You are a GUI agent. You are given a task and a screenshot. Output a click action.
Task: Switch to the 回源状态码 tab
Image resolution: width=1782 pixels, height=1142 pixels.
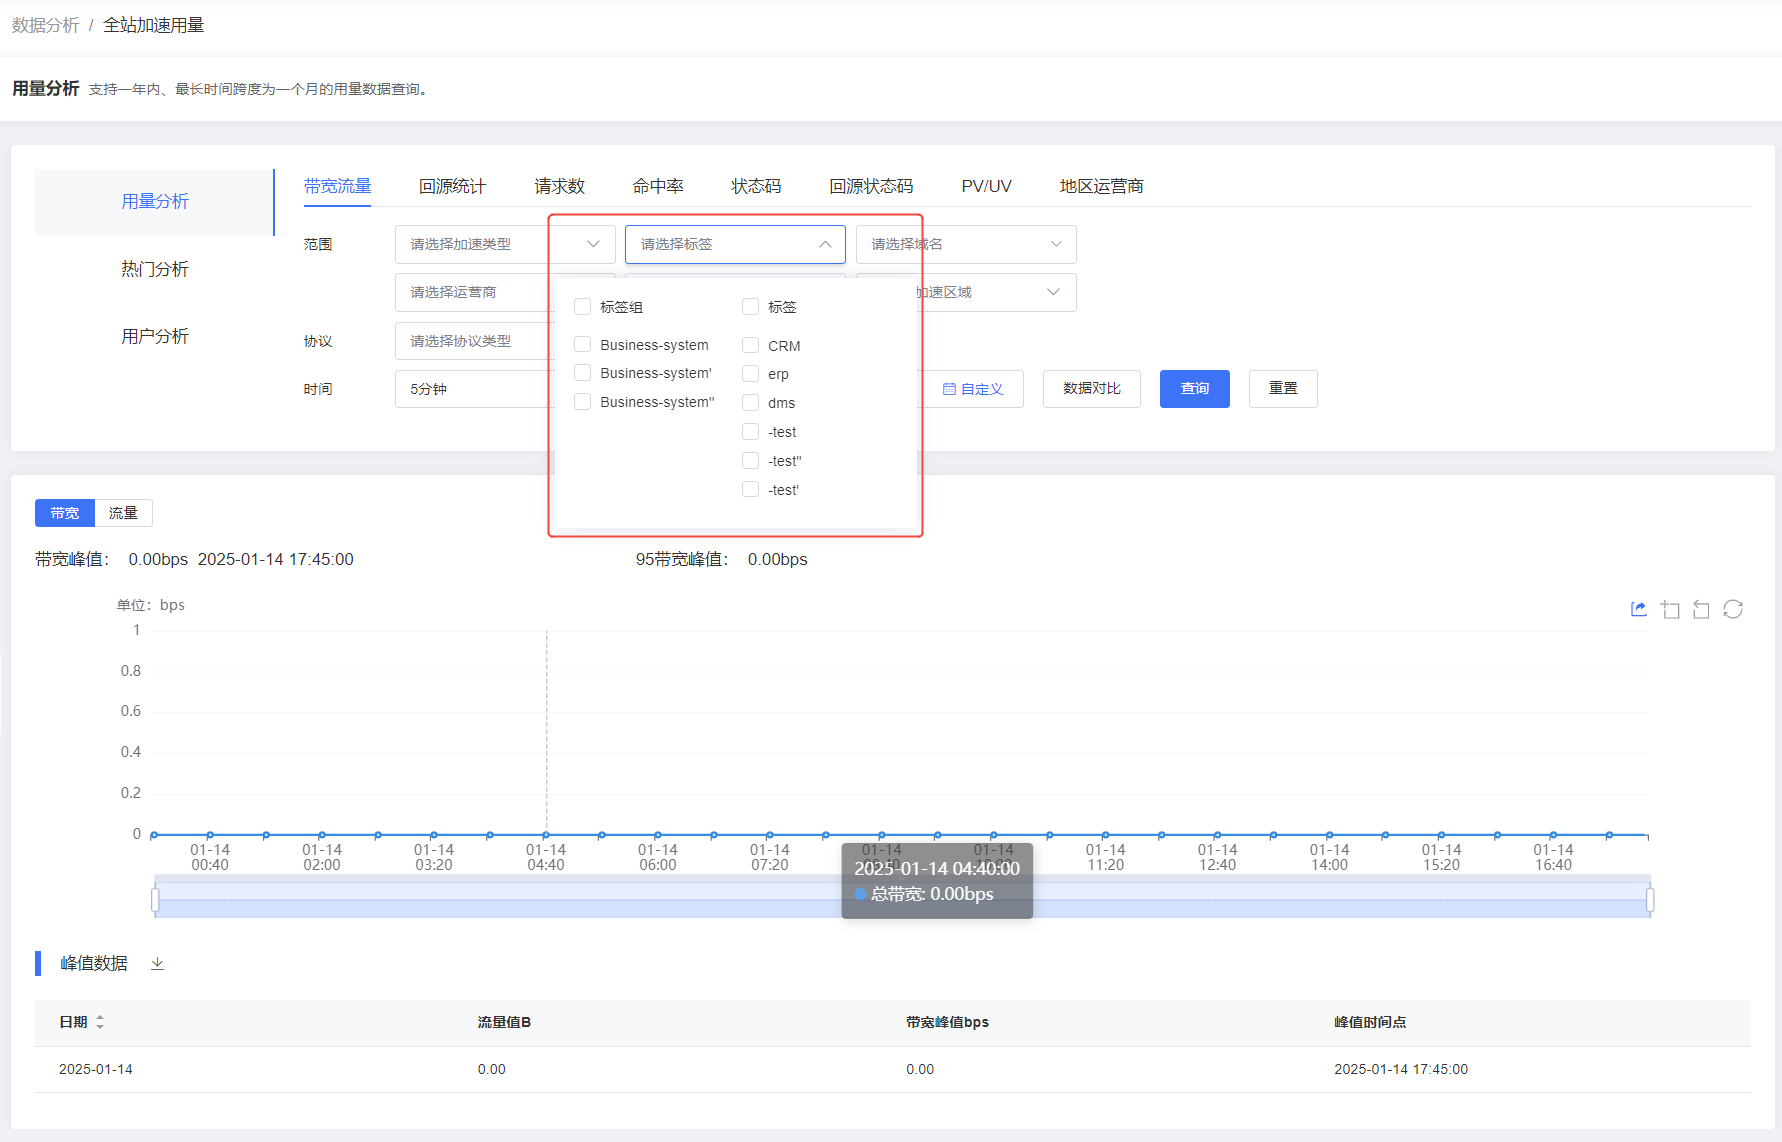[871, 186]
